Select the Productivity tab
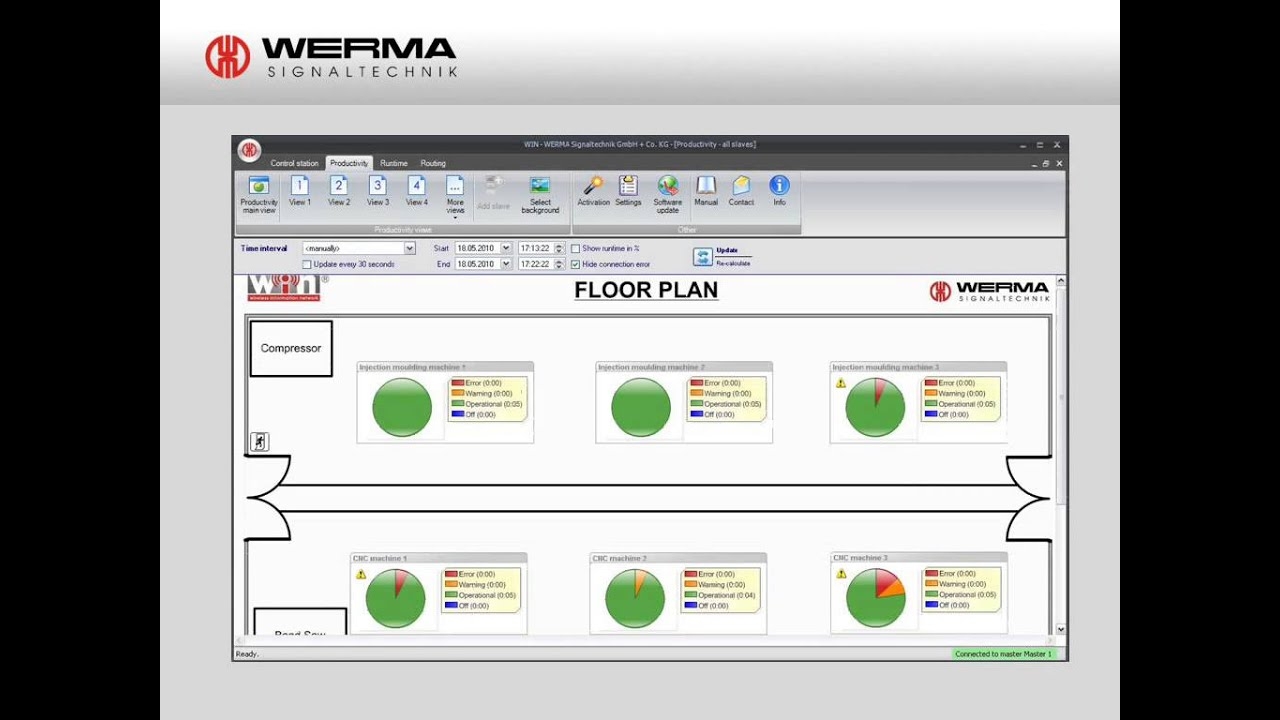This screenshot has width=1280, height=720. tap(349, 163)
